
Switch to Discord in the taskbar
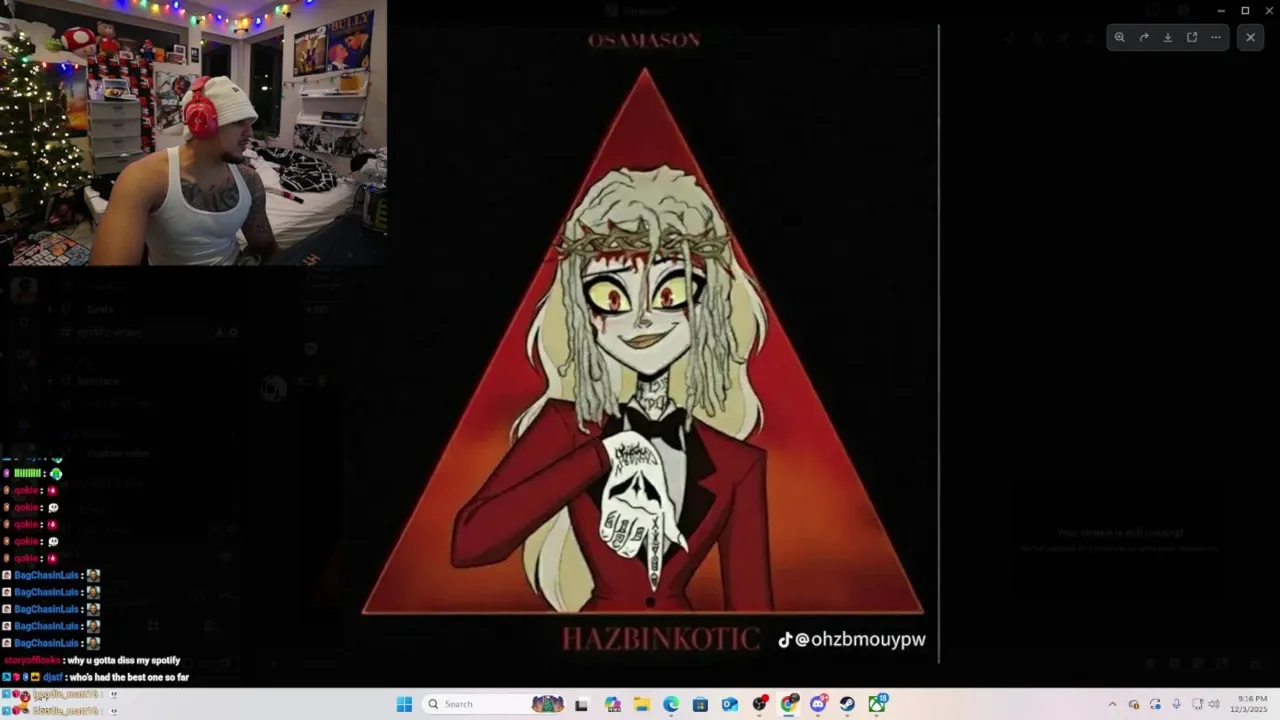[819, 704]
